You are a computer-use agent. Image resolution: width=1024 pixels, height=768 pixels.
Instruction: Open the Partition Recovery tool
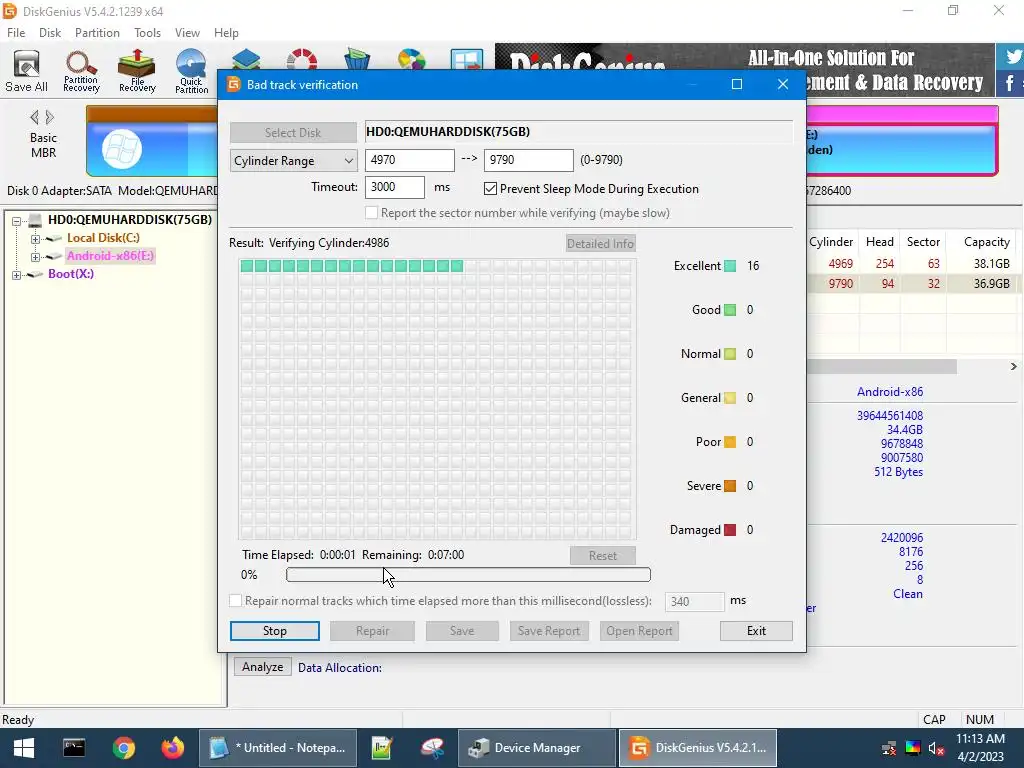tap(81, 71)
